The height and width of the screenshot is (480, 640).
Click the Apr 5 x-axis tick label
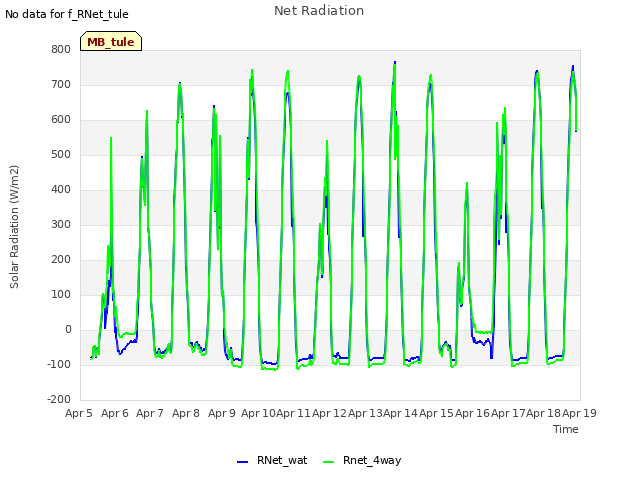[79, 413]
